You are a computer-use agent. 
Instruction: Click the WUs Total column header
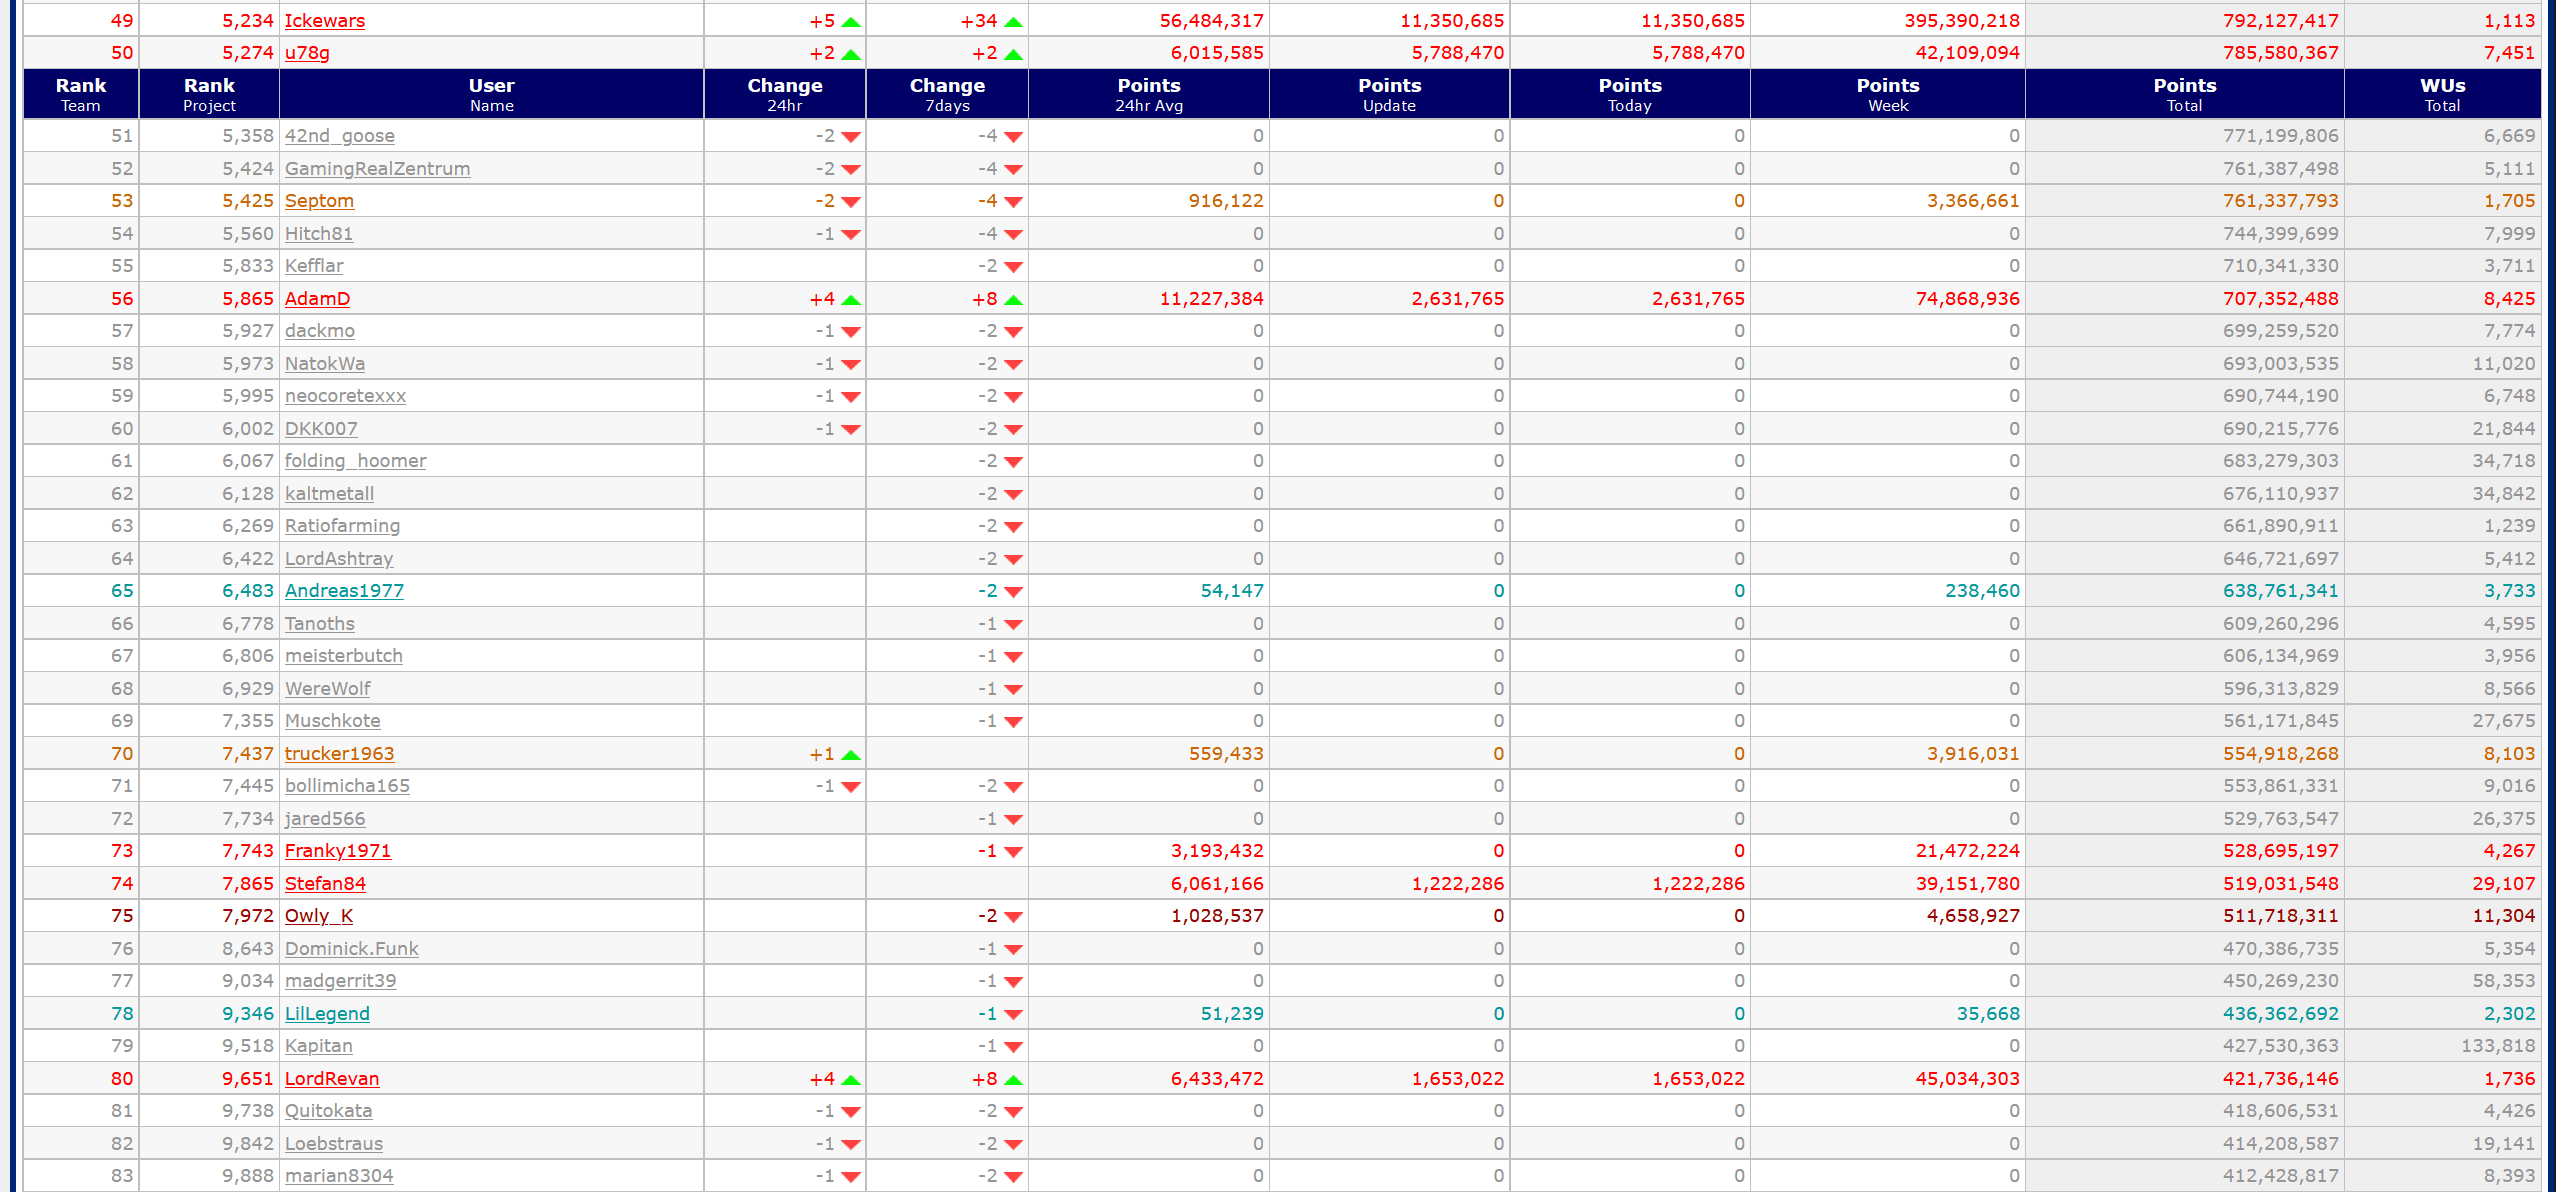point(2441,94)
